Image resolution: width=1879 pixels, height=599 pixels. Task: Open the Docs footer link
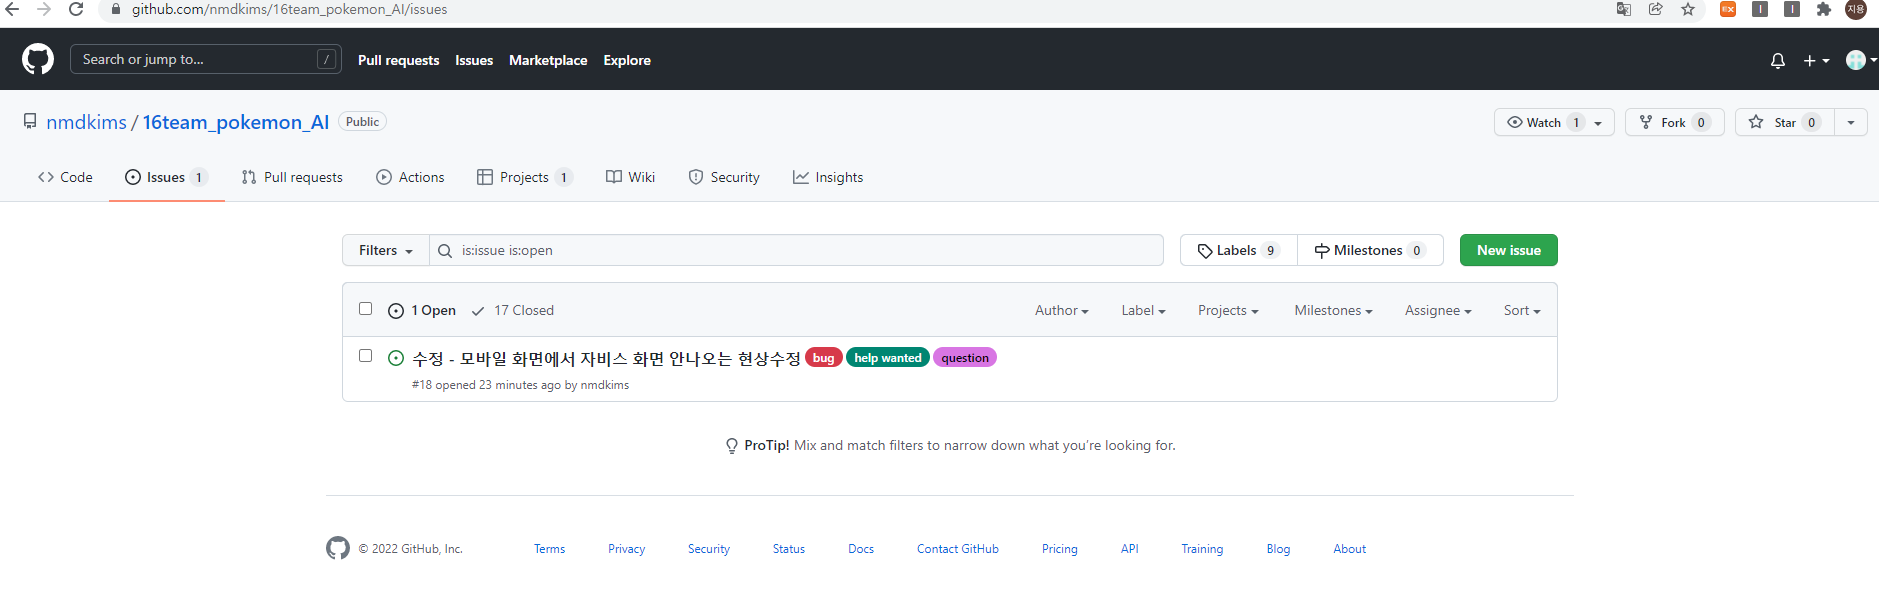[x=861, y=549]
